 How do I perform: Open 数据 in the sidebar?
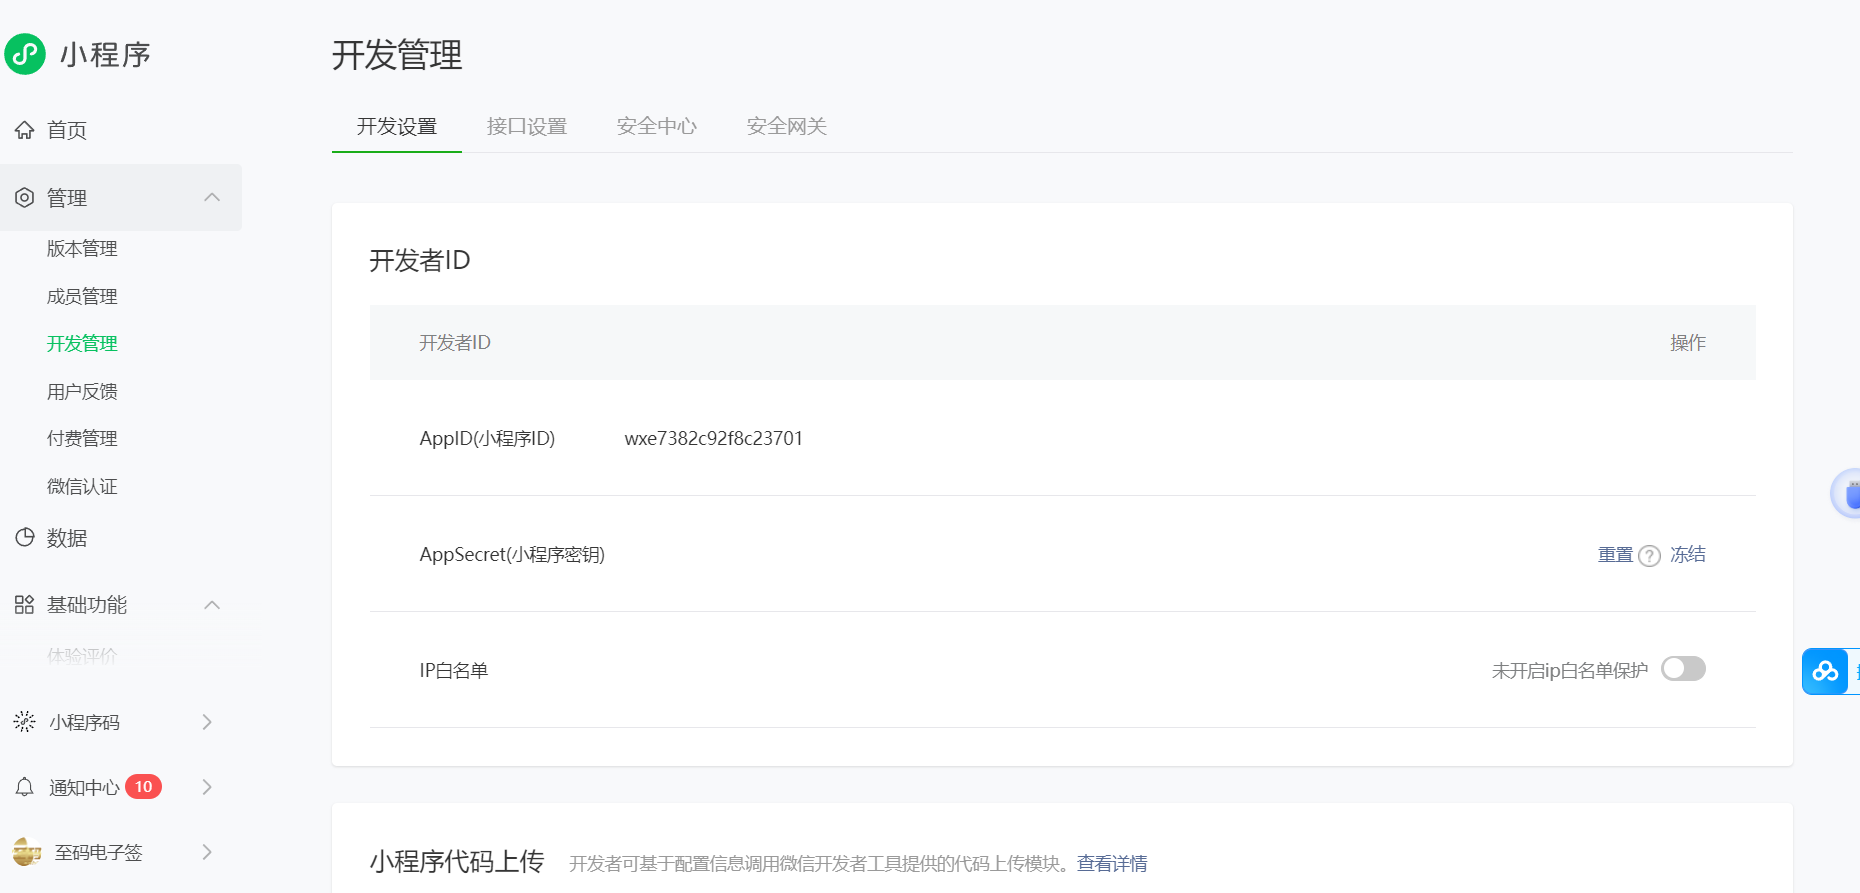pyautogui.click(x=67, y=538)
